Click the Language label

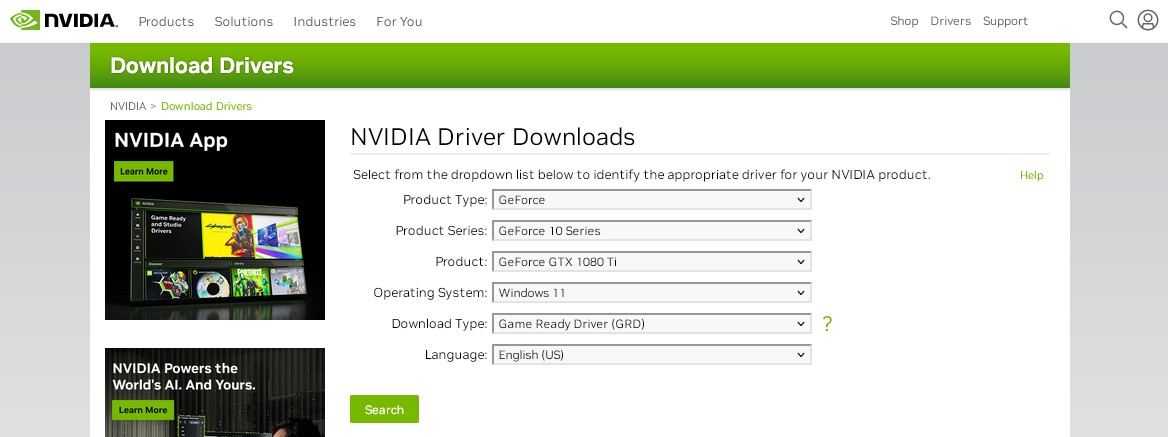(x=456, y=355)
